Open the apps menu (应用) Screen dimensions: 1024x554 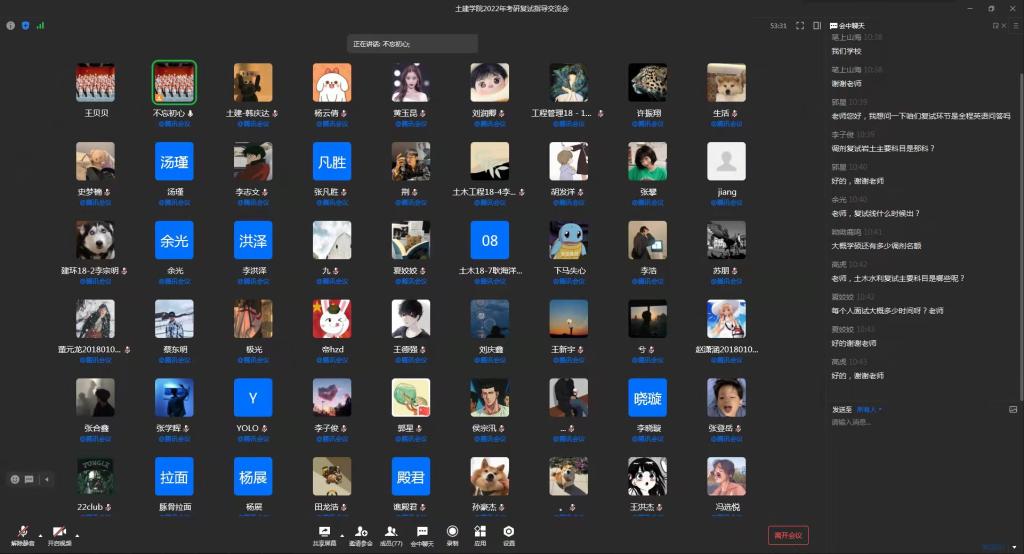(480, 534)
